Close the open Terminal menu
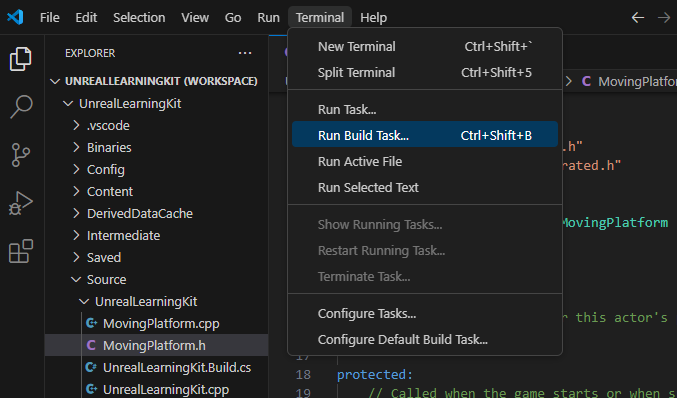 pos(320,18)
